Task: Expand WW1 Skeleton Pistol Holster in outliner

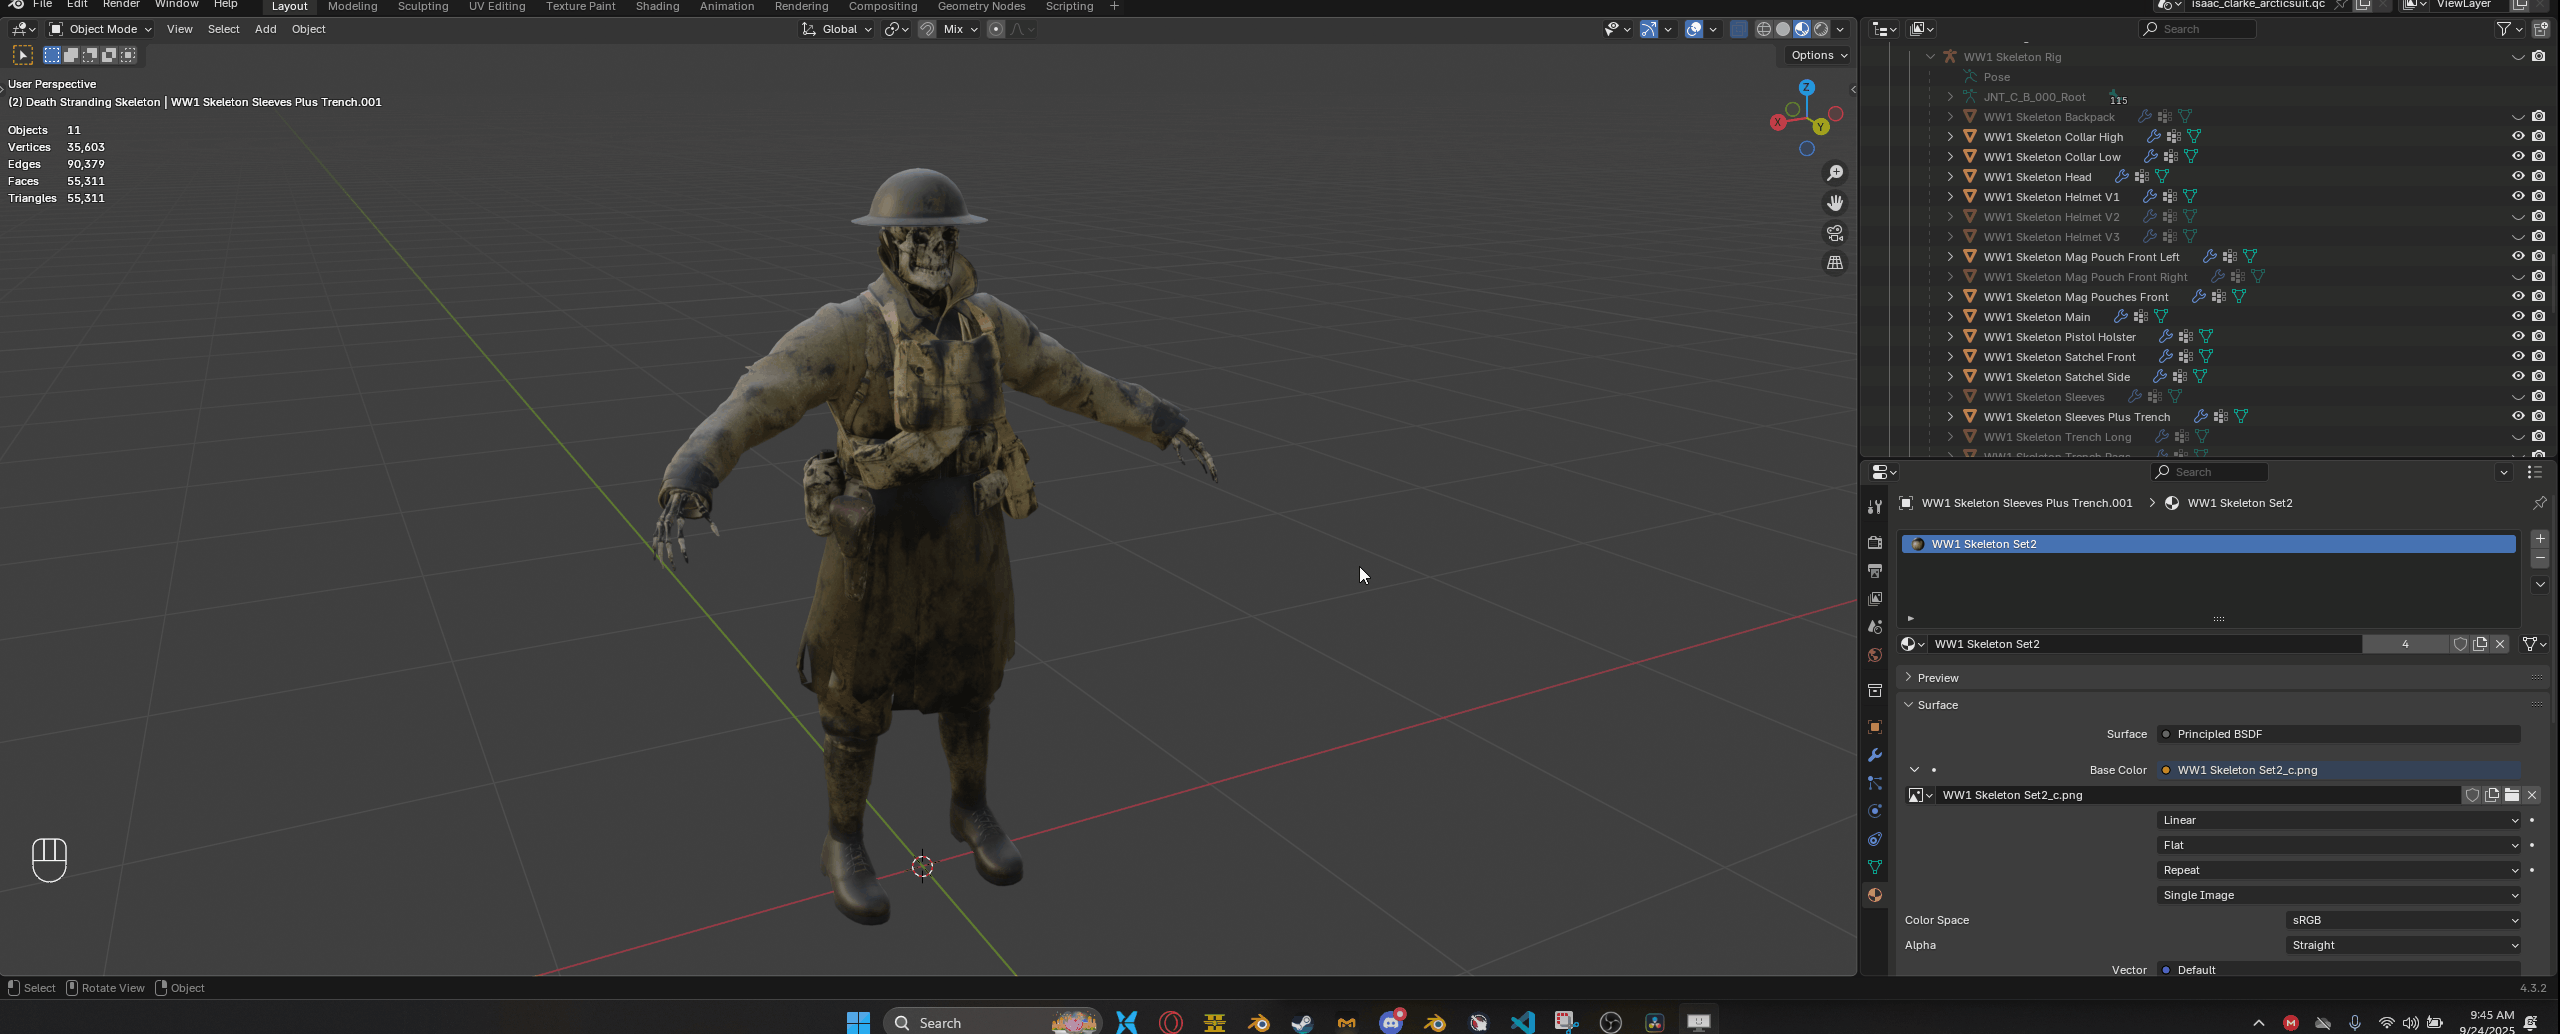Action: pyautogui.click(x=1950, y=337)
